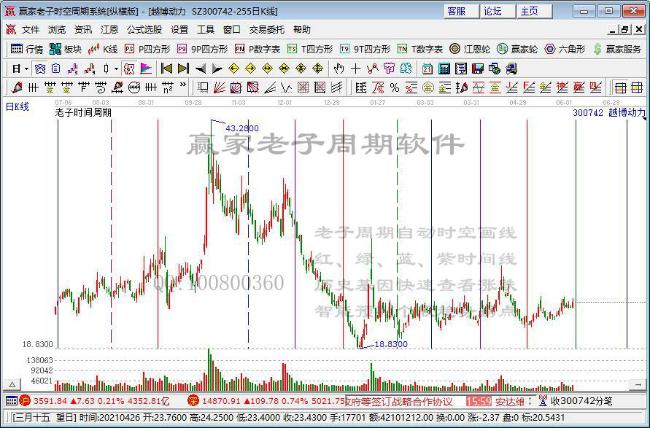
Task: Open the 板块 sector view
Action: 65,49
